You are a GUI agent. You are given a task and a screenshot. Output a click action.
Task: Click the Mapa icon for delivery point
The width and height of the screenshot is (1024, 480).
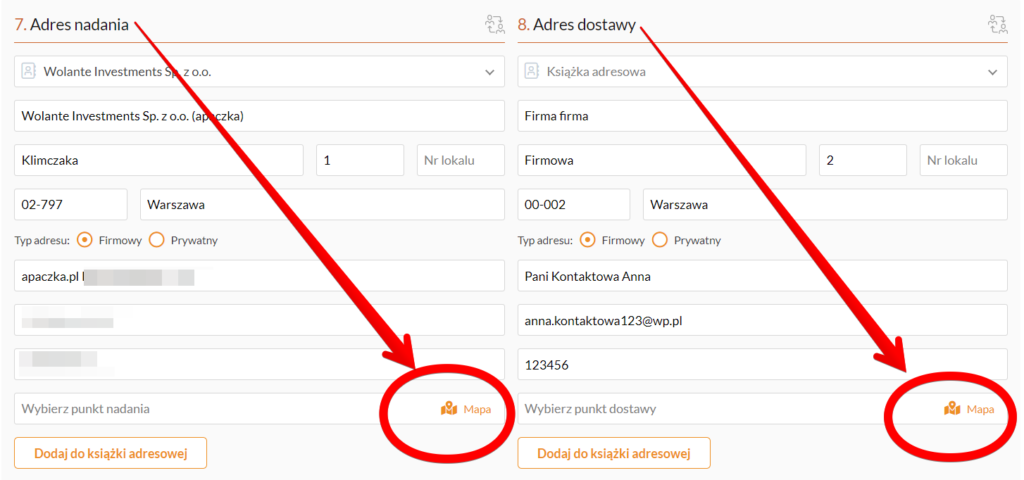(x=952, y=408)
